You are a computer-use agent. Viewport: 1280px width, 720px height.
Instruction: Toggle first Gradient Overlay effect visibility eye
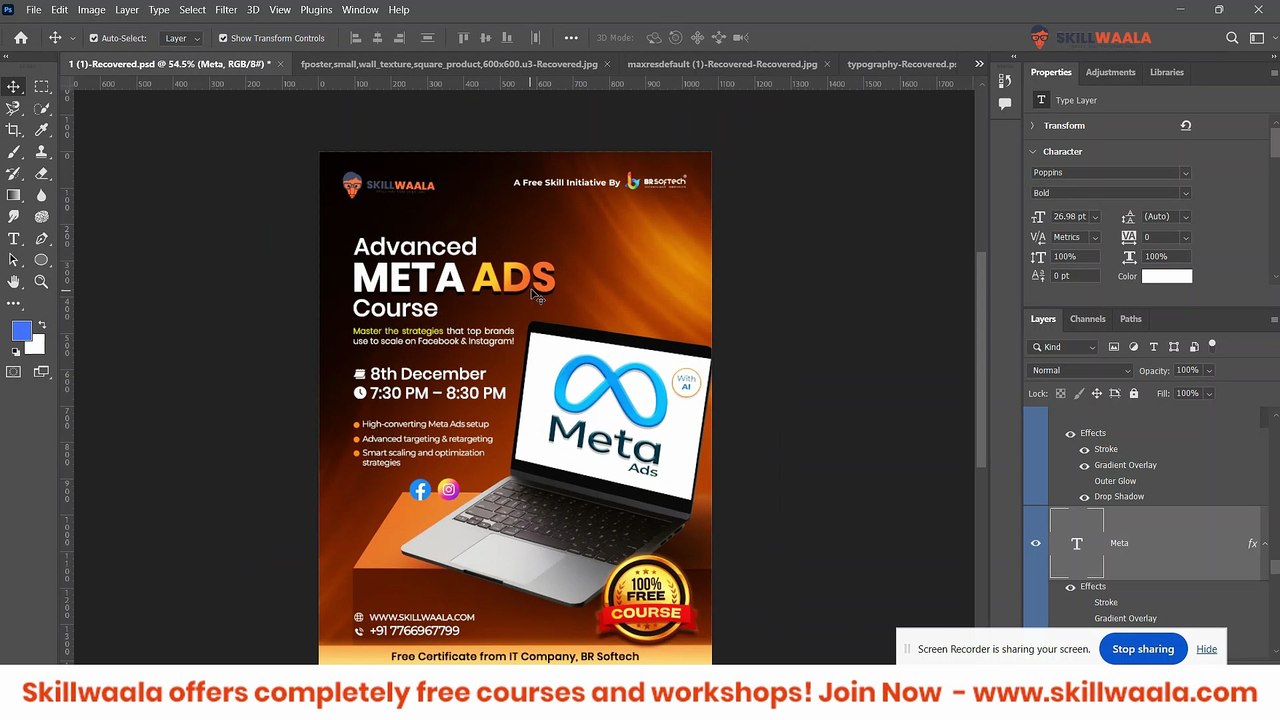[1084, 466]
